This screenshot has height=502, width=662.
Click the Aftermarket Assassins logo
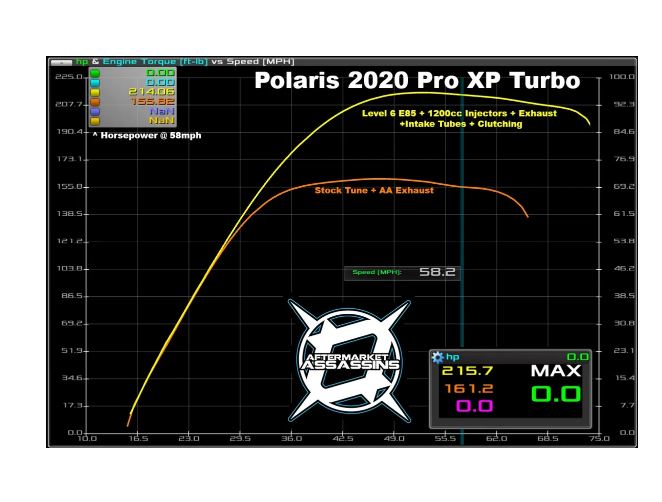click(350, 362)
